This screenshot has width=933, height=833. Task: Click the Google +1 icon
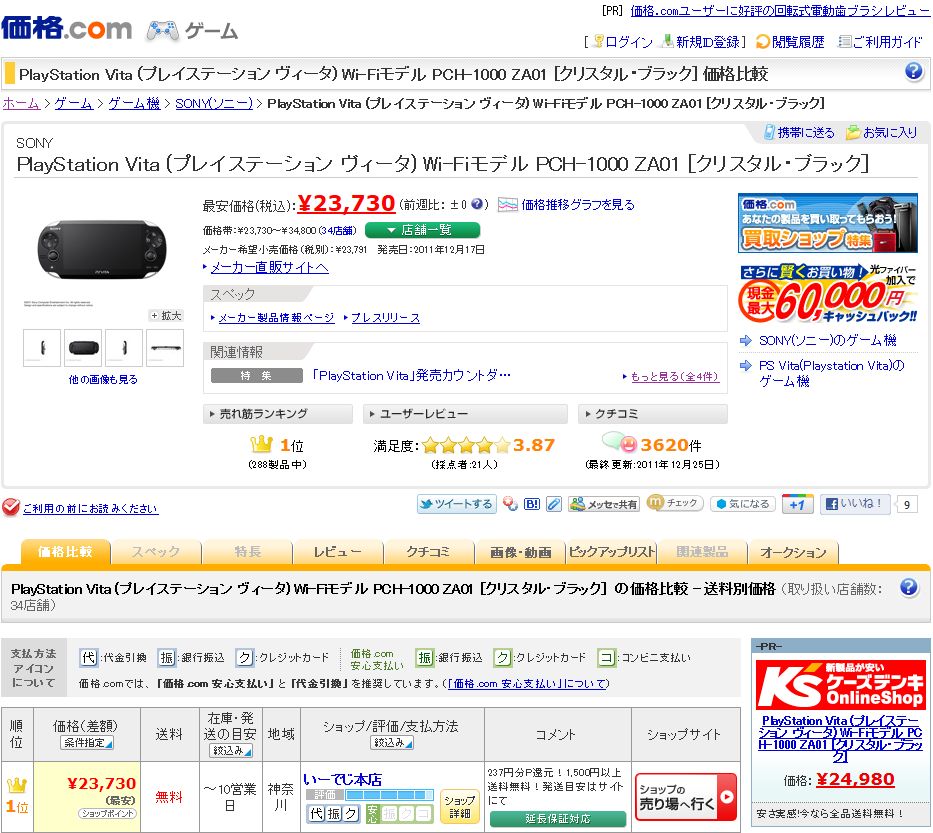point(797,505)
